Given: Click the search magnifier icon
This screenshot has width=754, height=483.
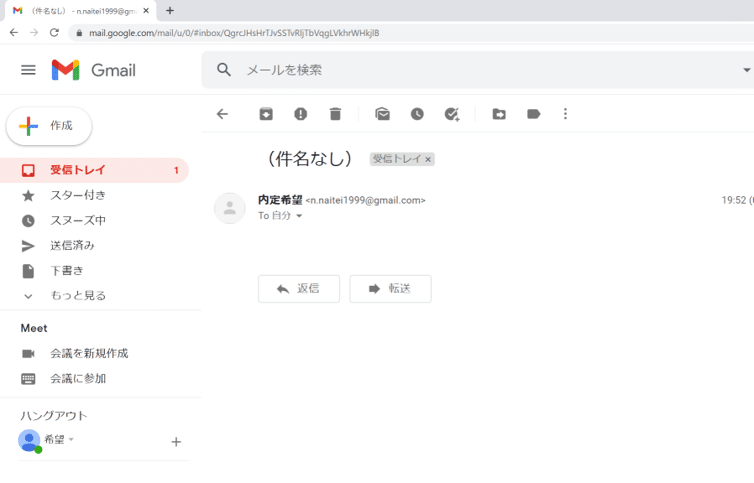Looking at the screenshot, I should [x=224, y=70].
